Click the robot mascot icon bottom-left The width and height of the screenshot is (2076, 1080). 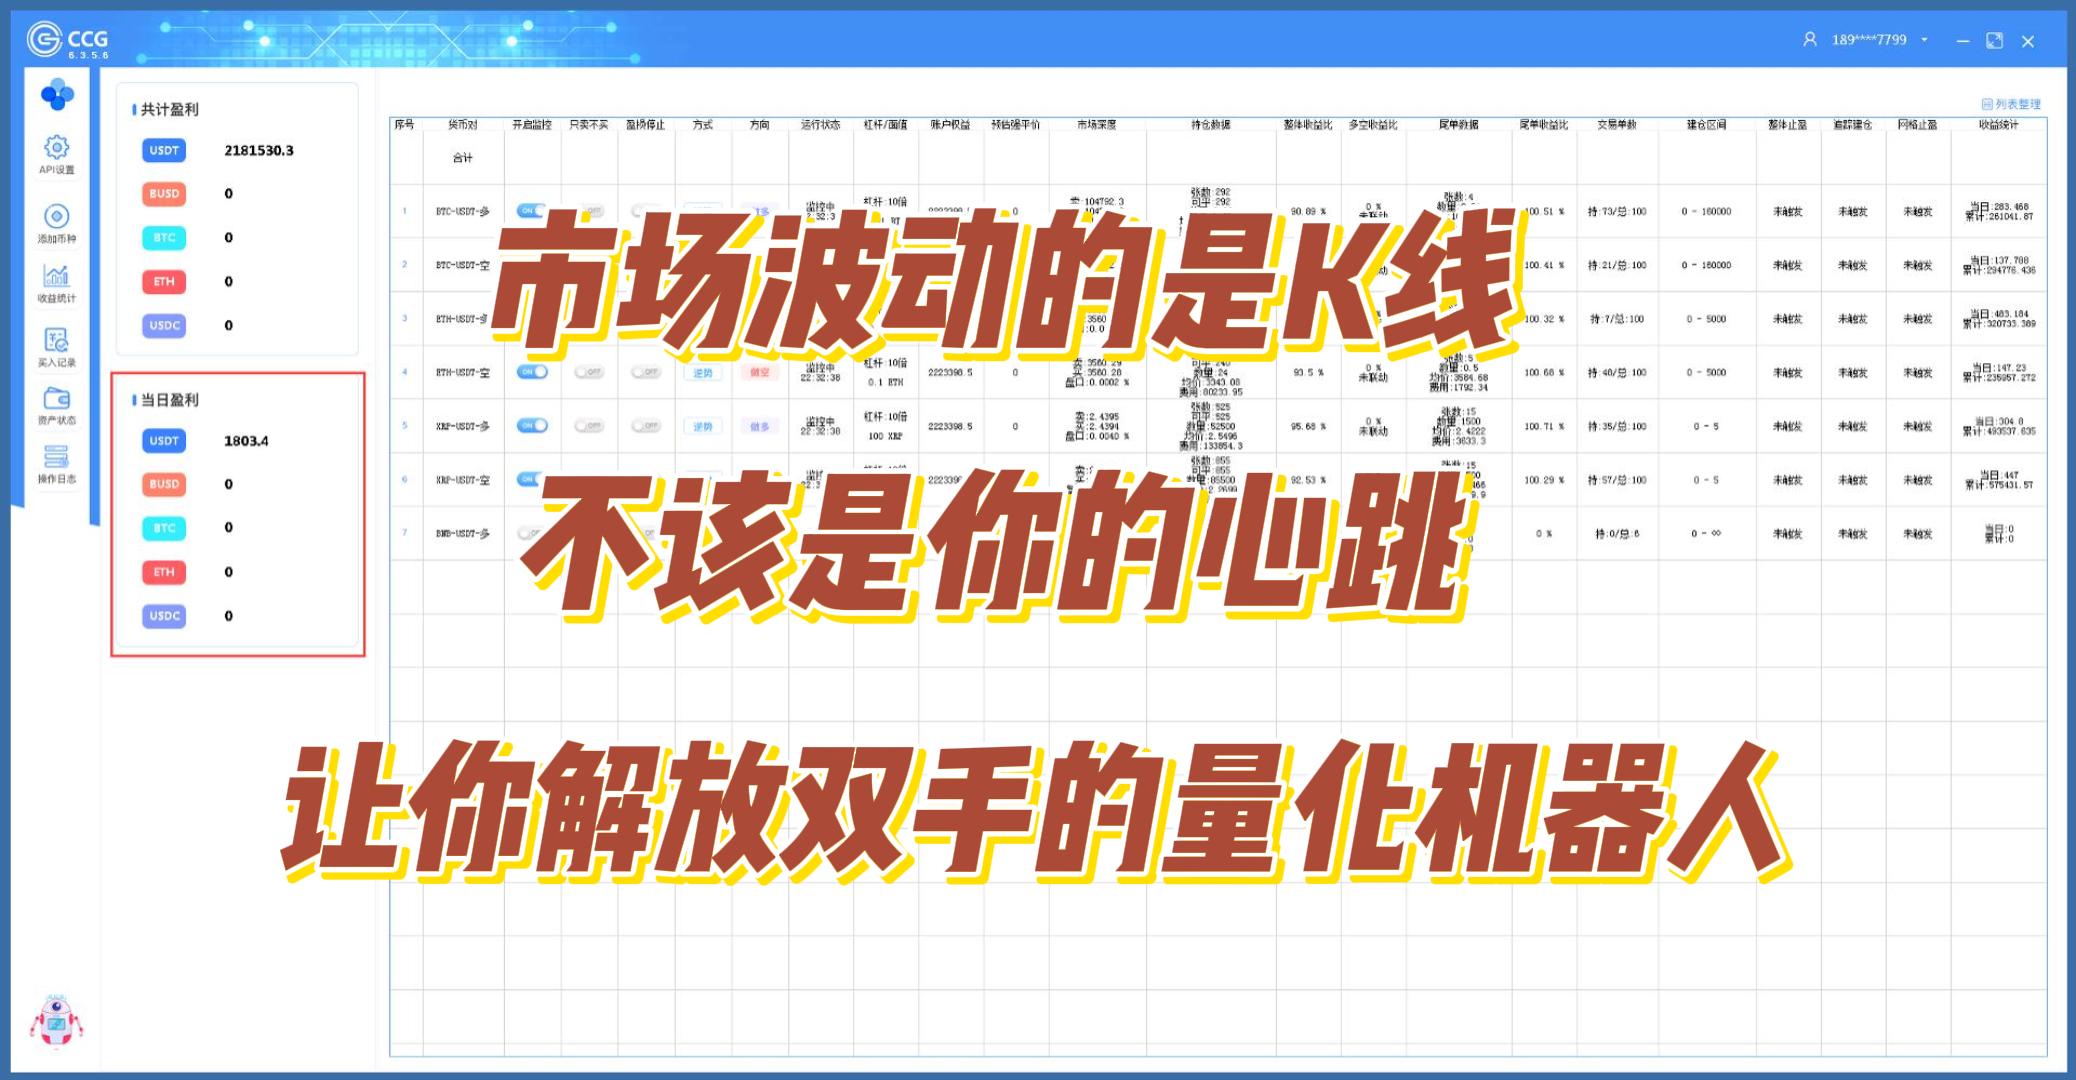pos(55,1022)
